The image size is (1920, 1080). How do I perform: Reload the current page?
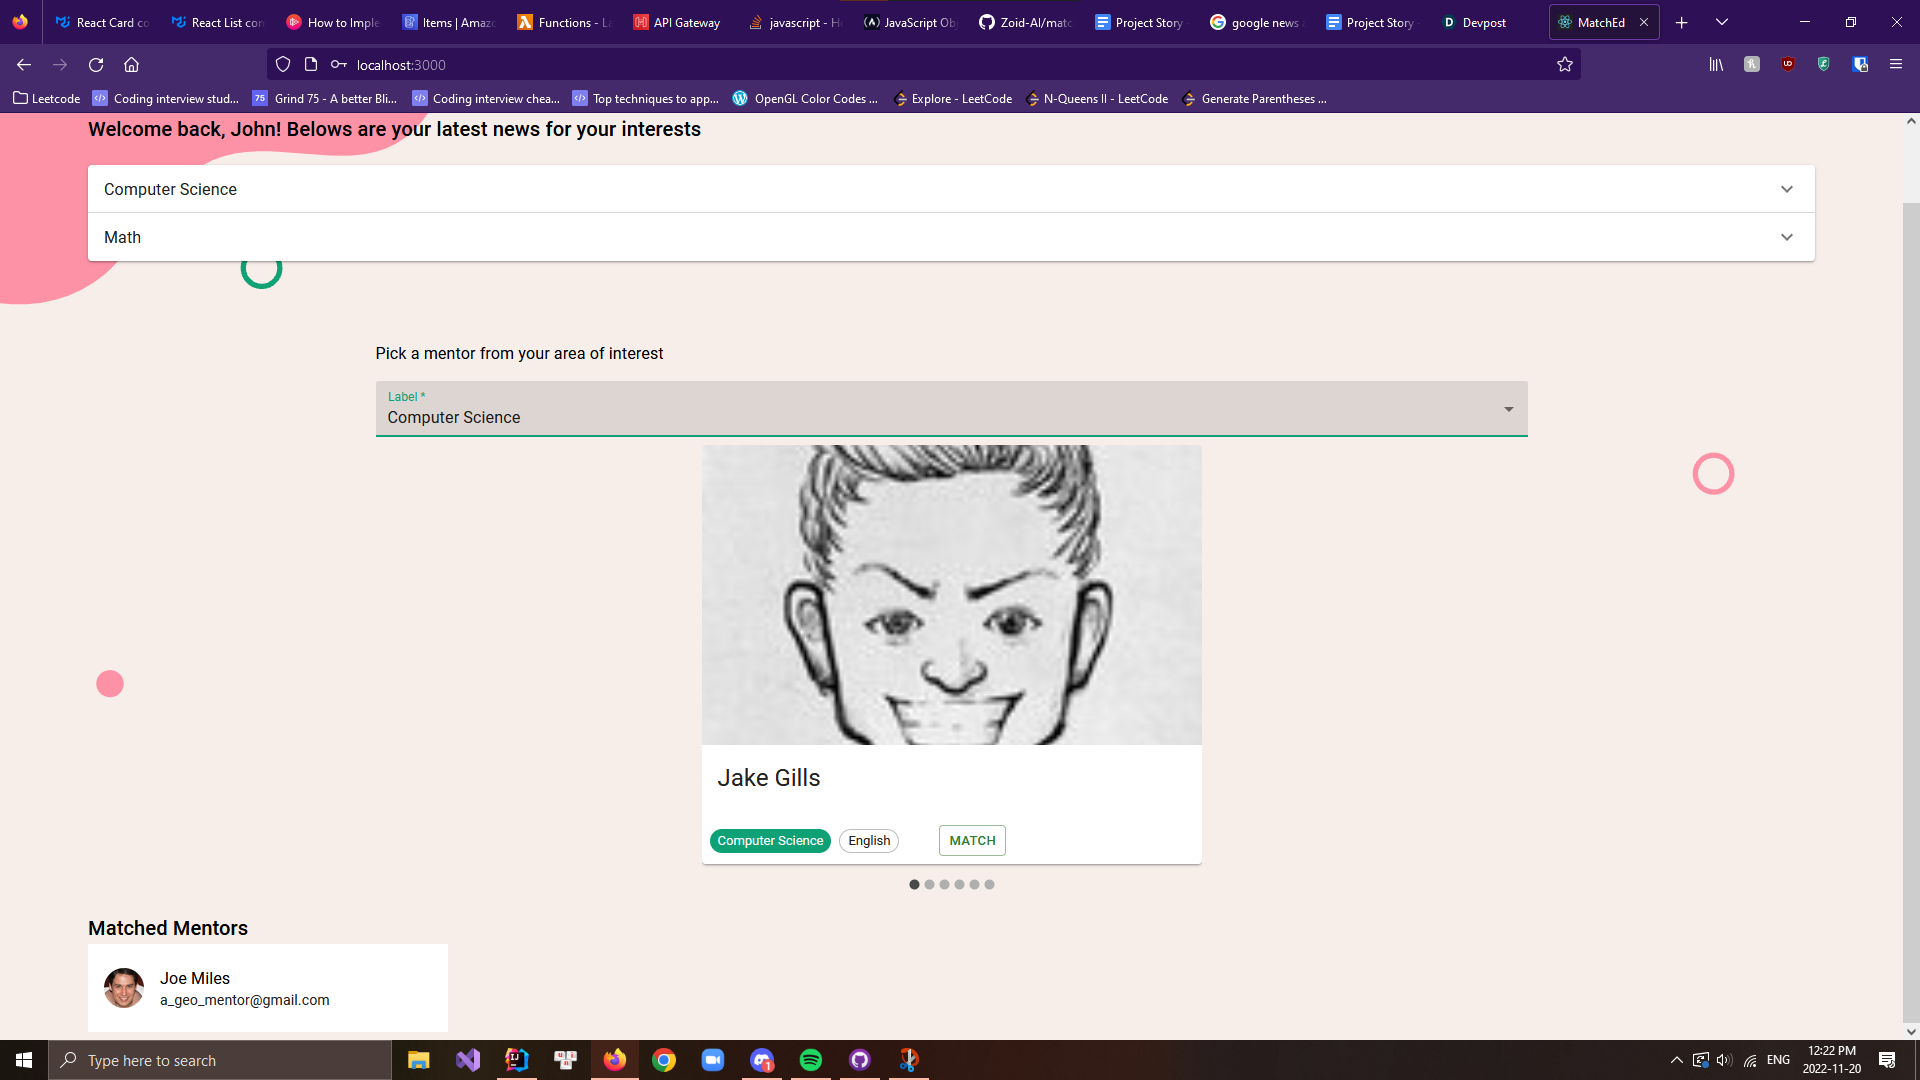[x=96, y=65]
